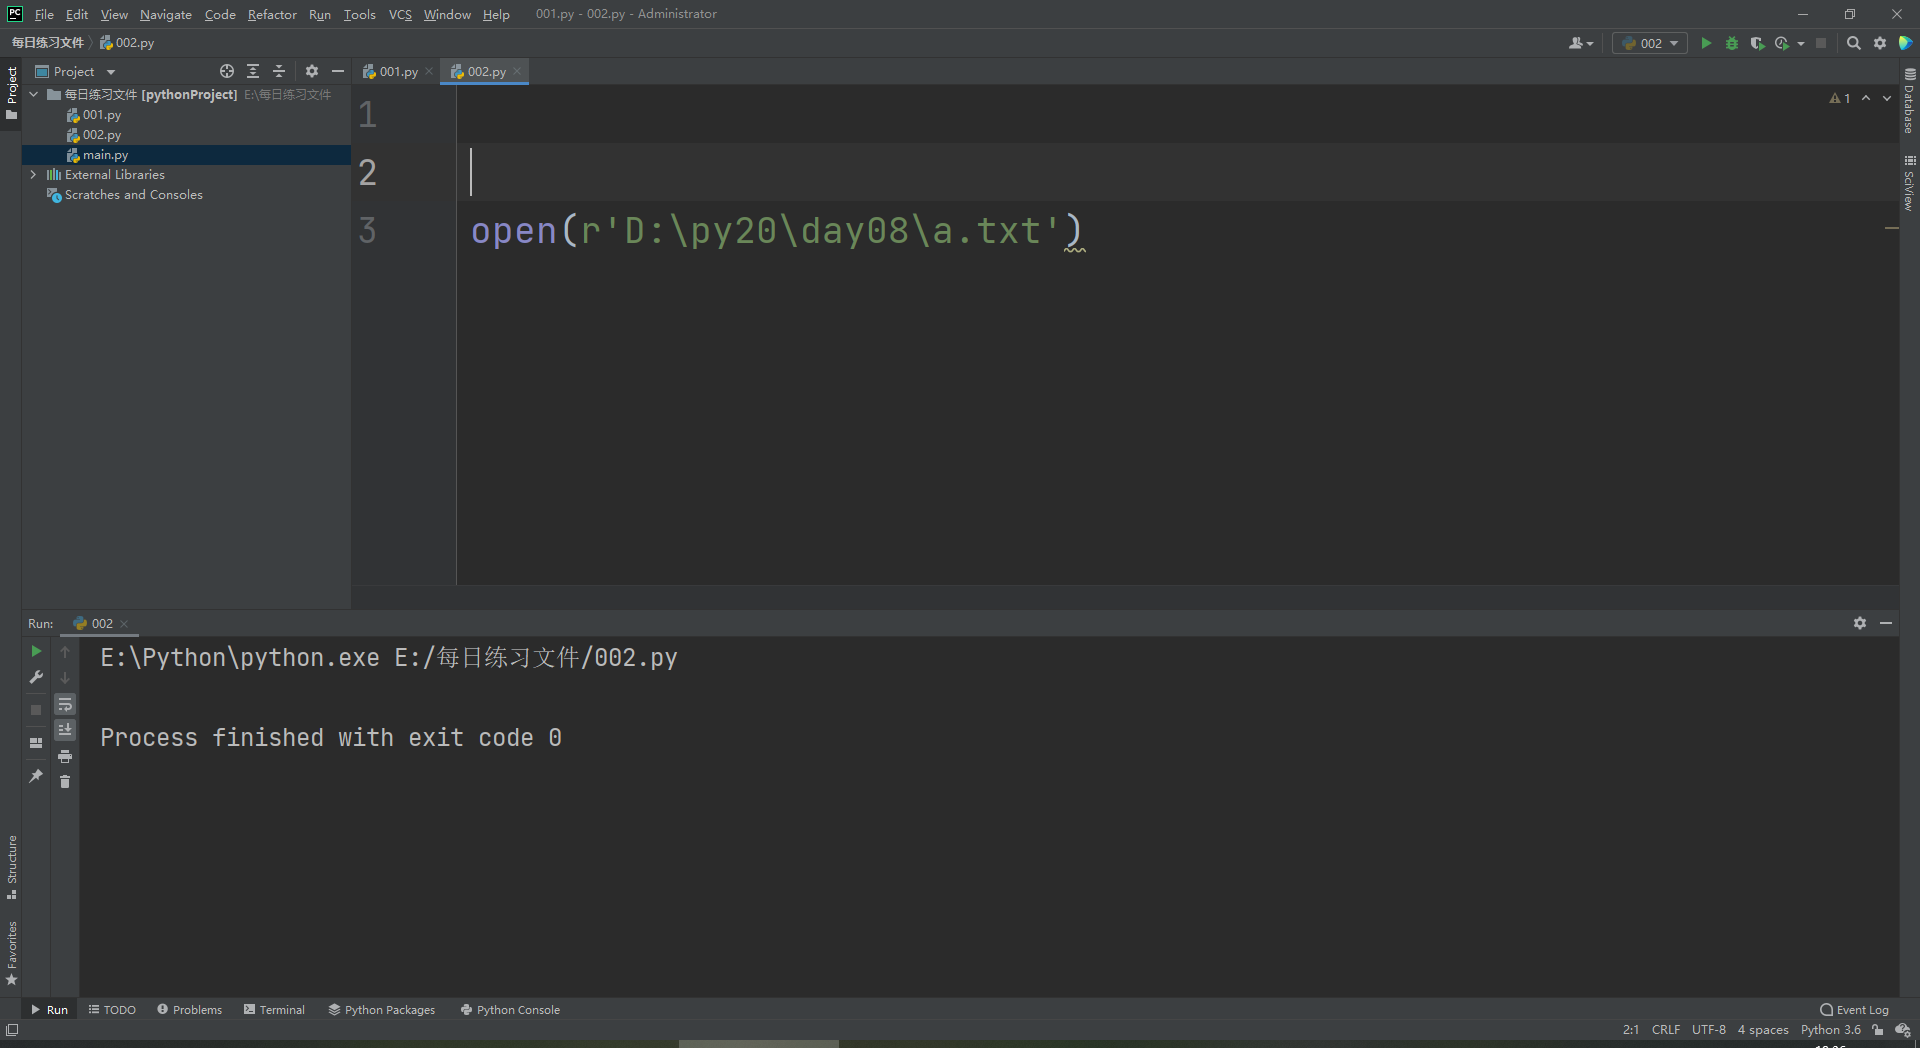Open the 002 run configuration dropdown
Screen dimensions: 1920x1048
tap(1650, 43)
